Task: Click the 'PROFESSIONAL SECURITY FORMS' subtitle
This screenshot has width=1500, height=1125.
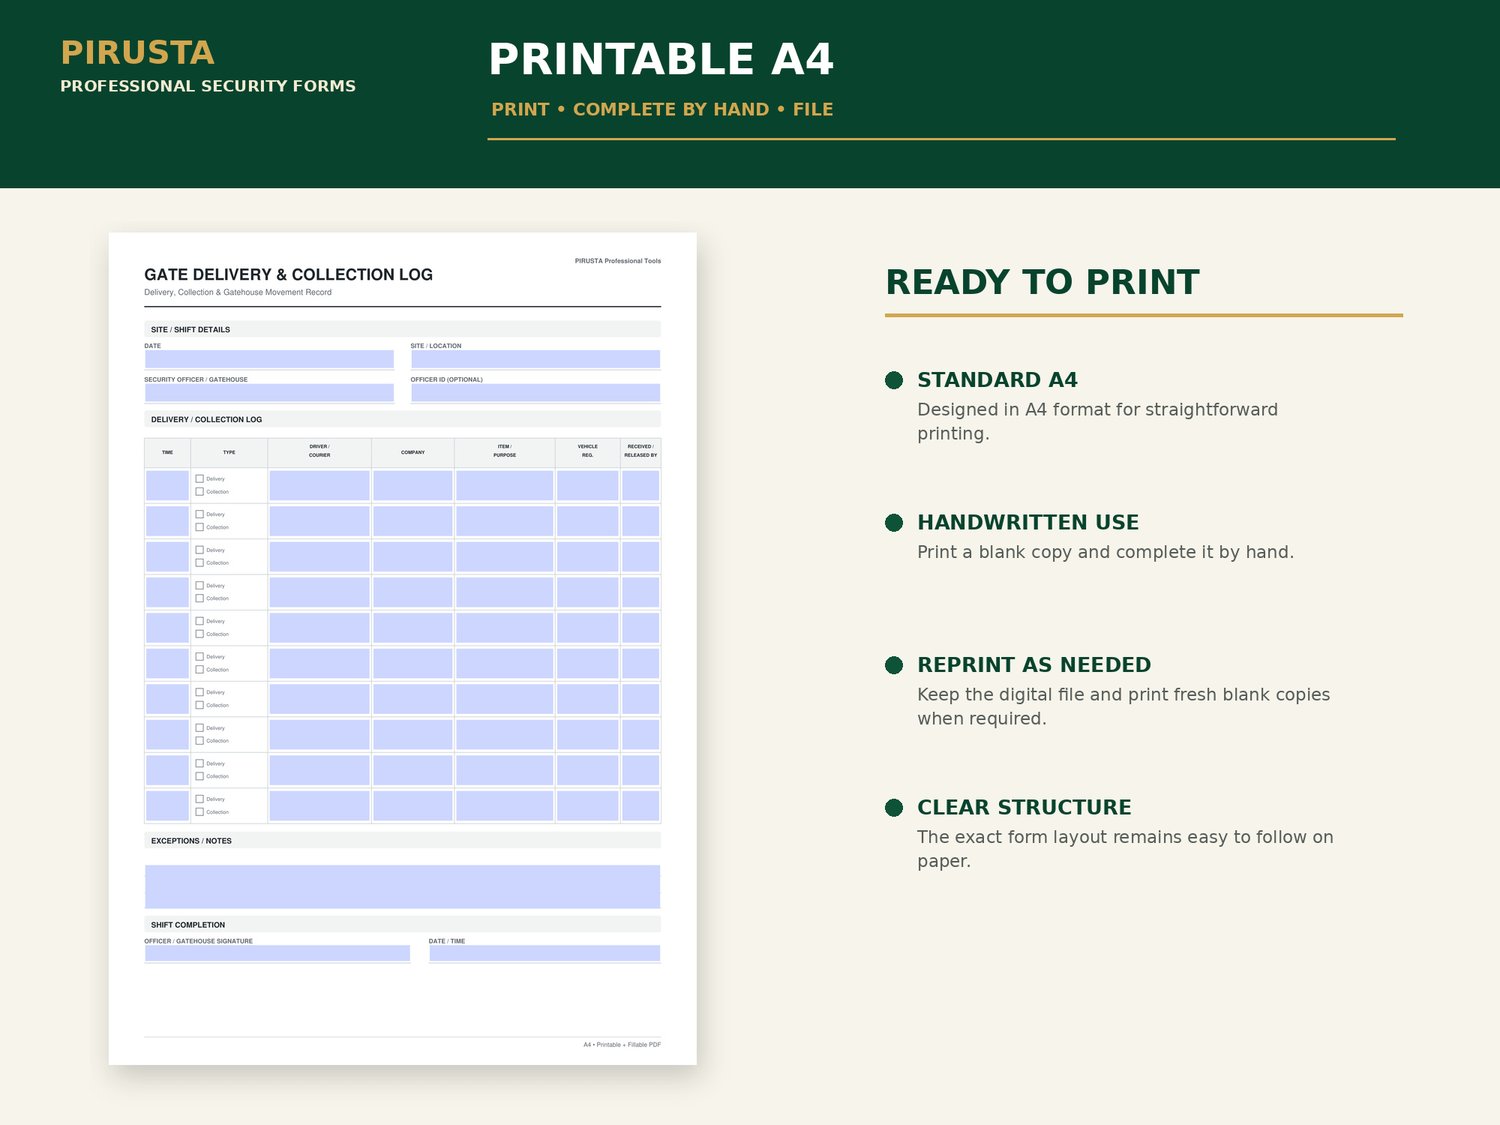Action: click(x=208, y=86)
